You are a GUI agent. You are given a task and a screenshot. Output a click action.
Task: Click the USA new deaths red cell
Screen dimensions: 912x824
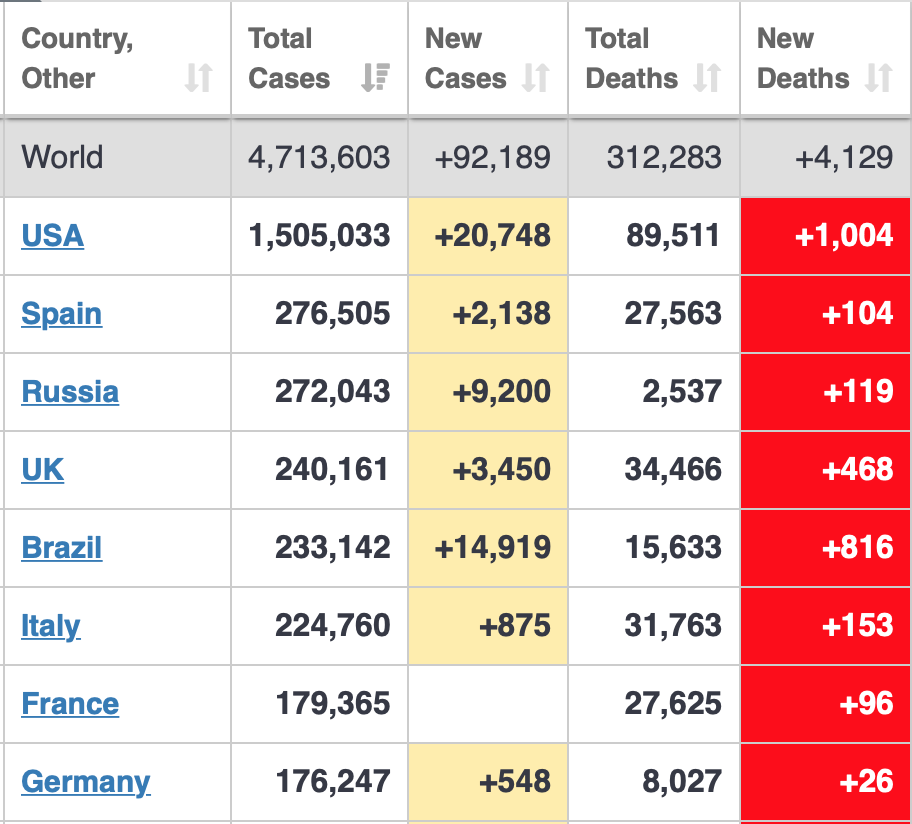tap(826, 236)
